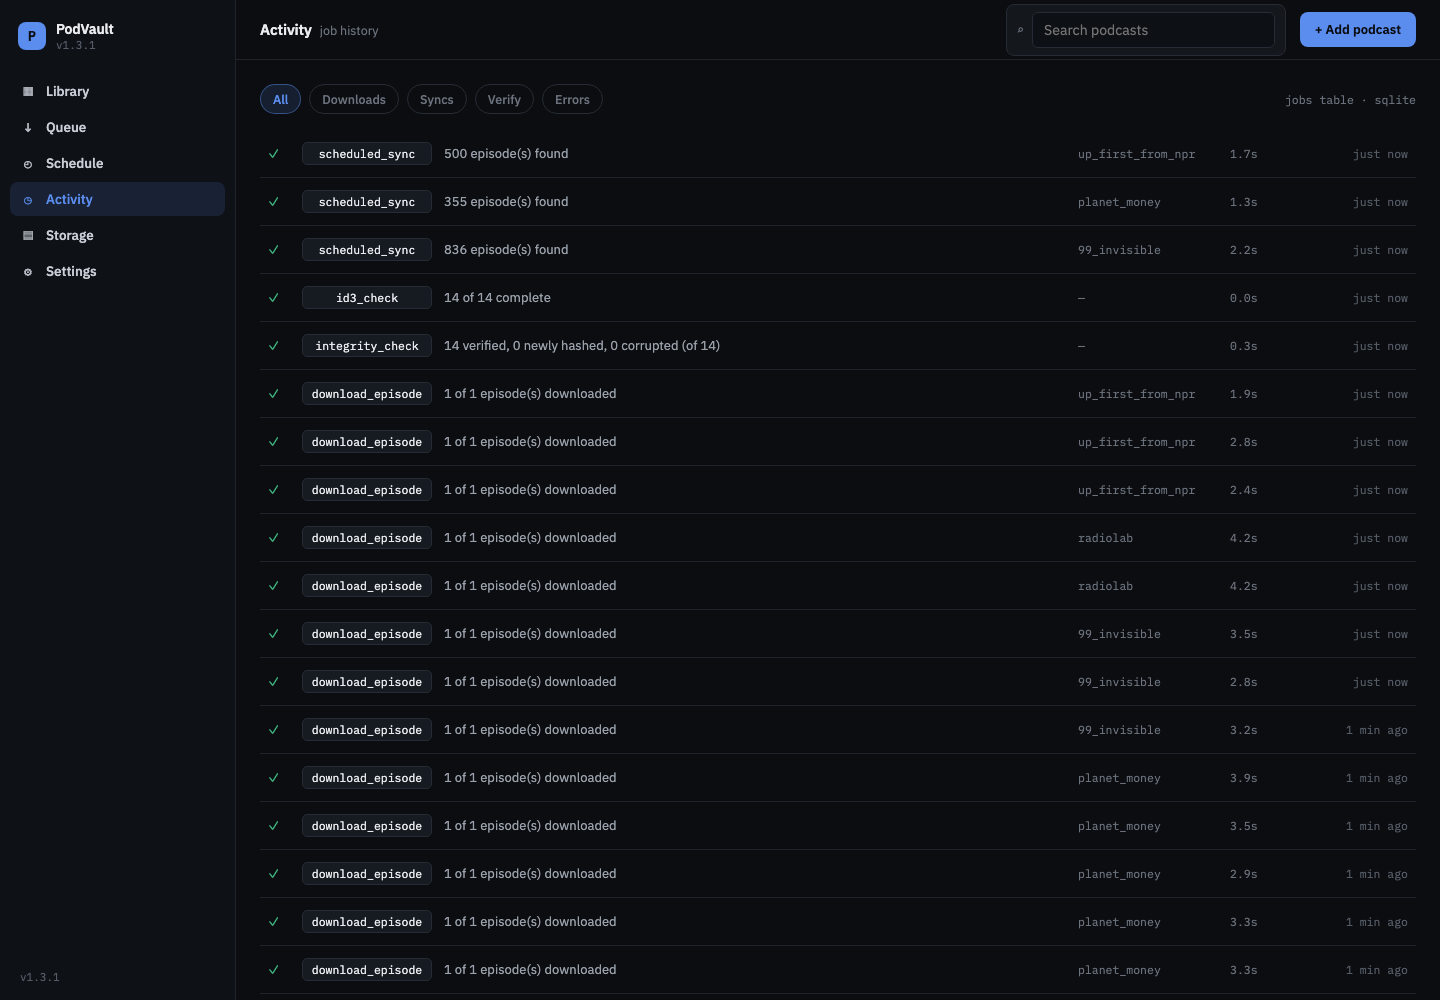Show only Verify jobs
Viewport: 1440px width, 1000px height.
click(x=504, y=99)
